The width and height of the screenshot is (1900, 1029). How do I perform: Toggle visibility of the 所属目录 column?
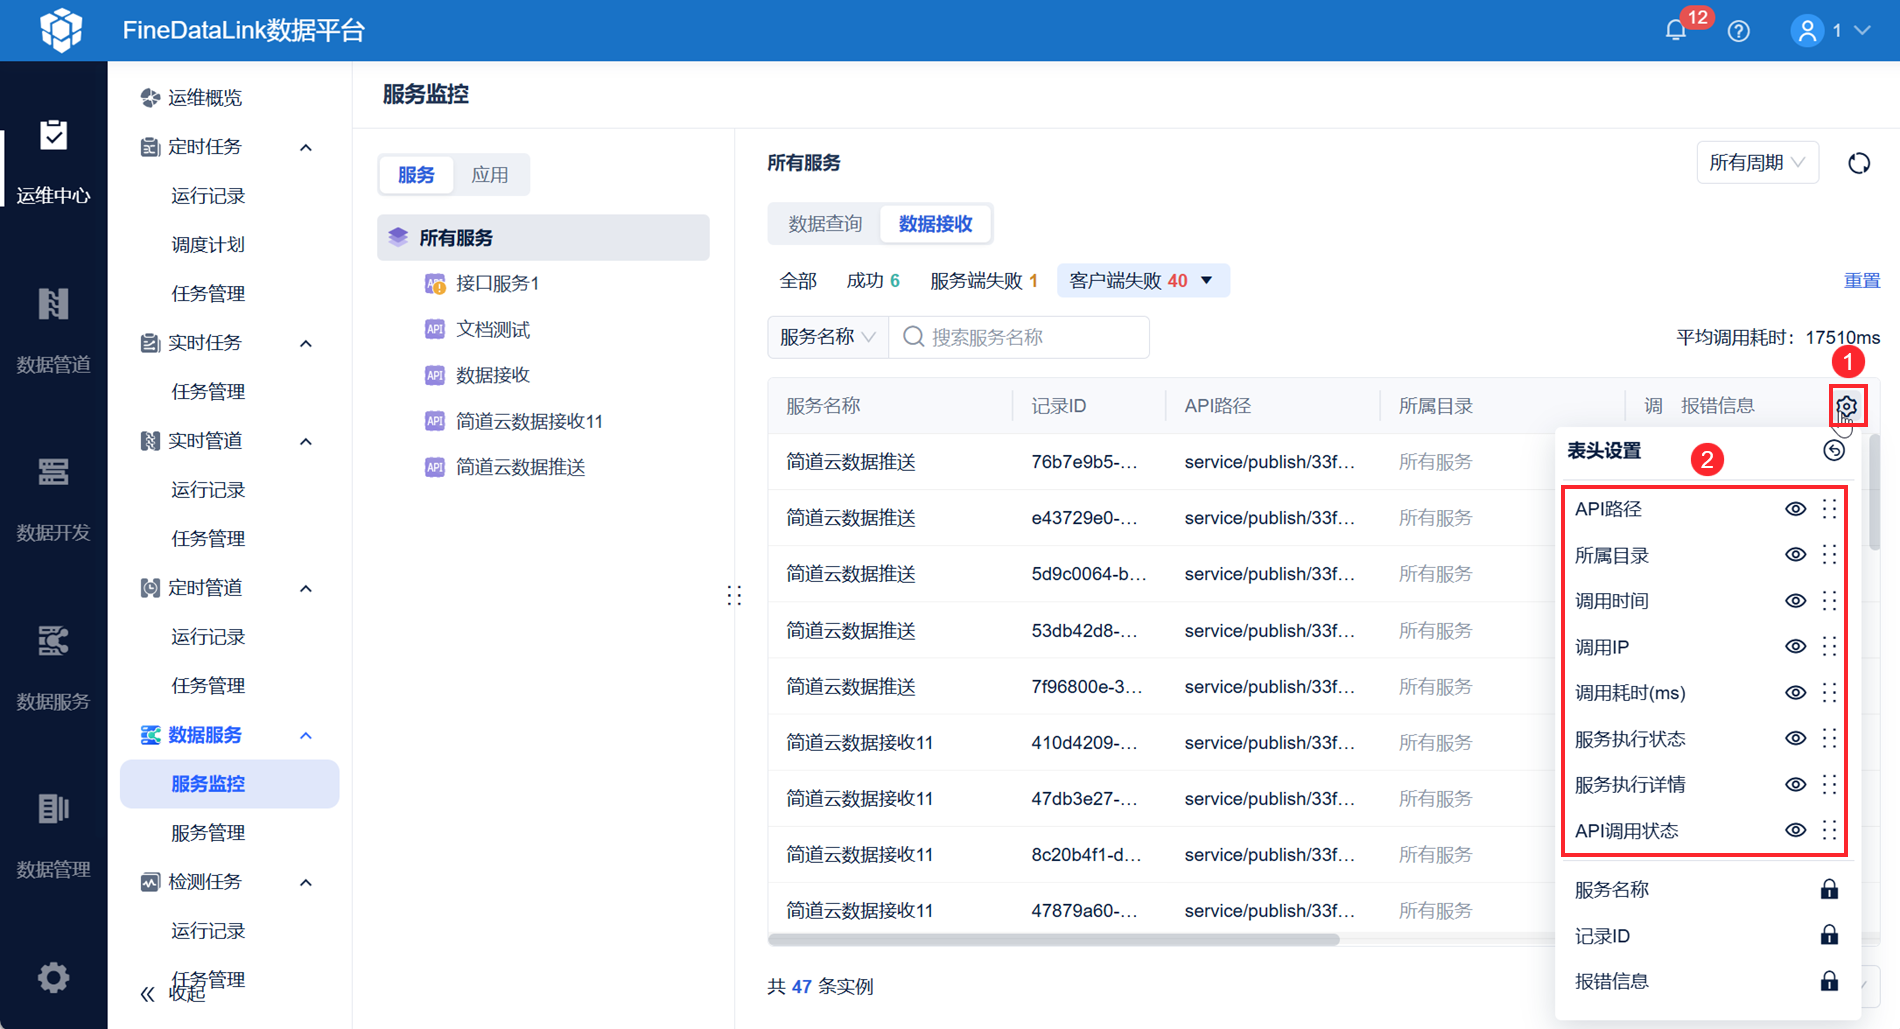1796,555
